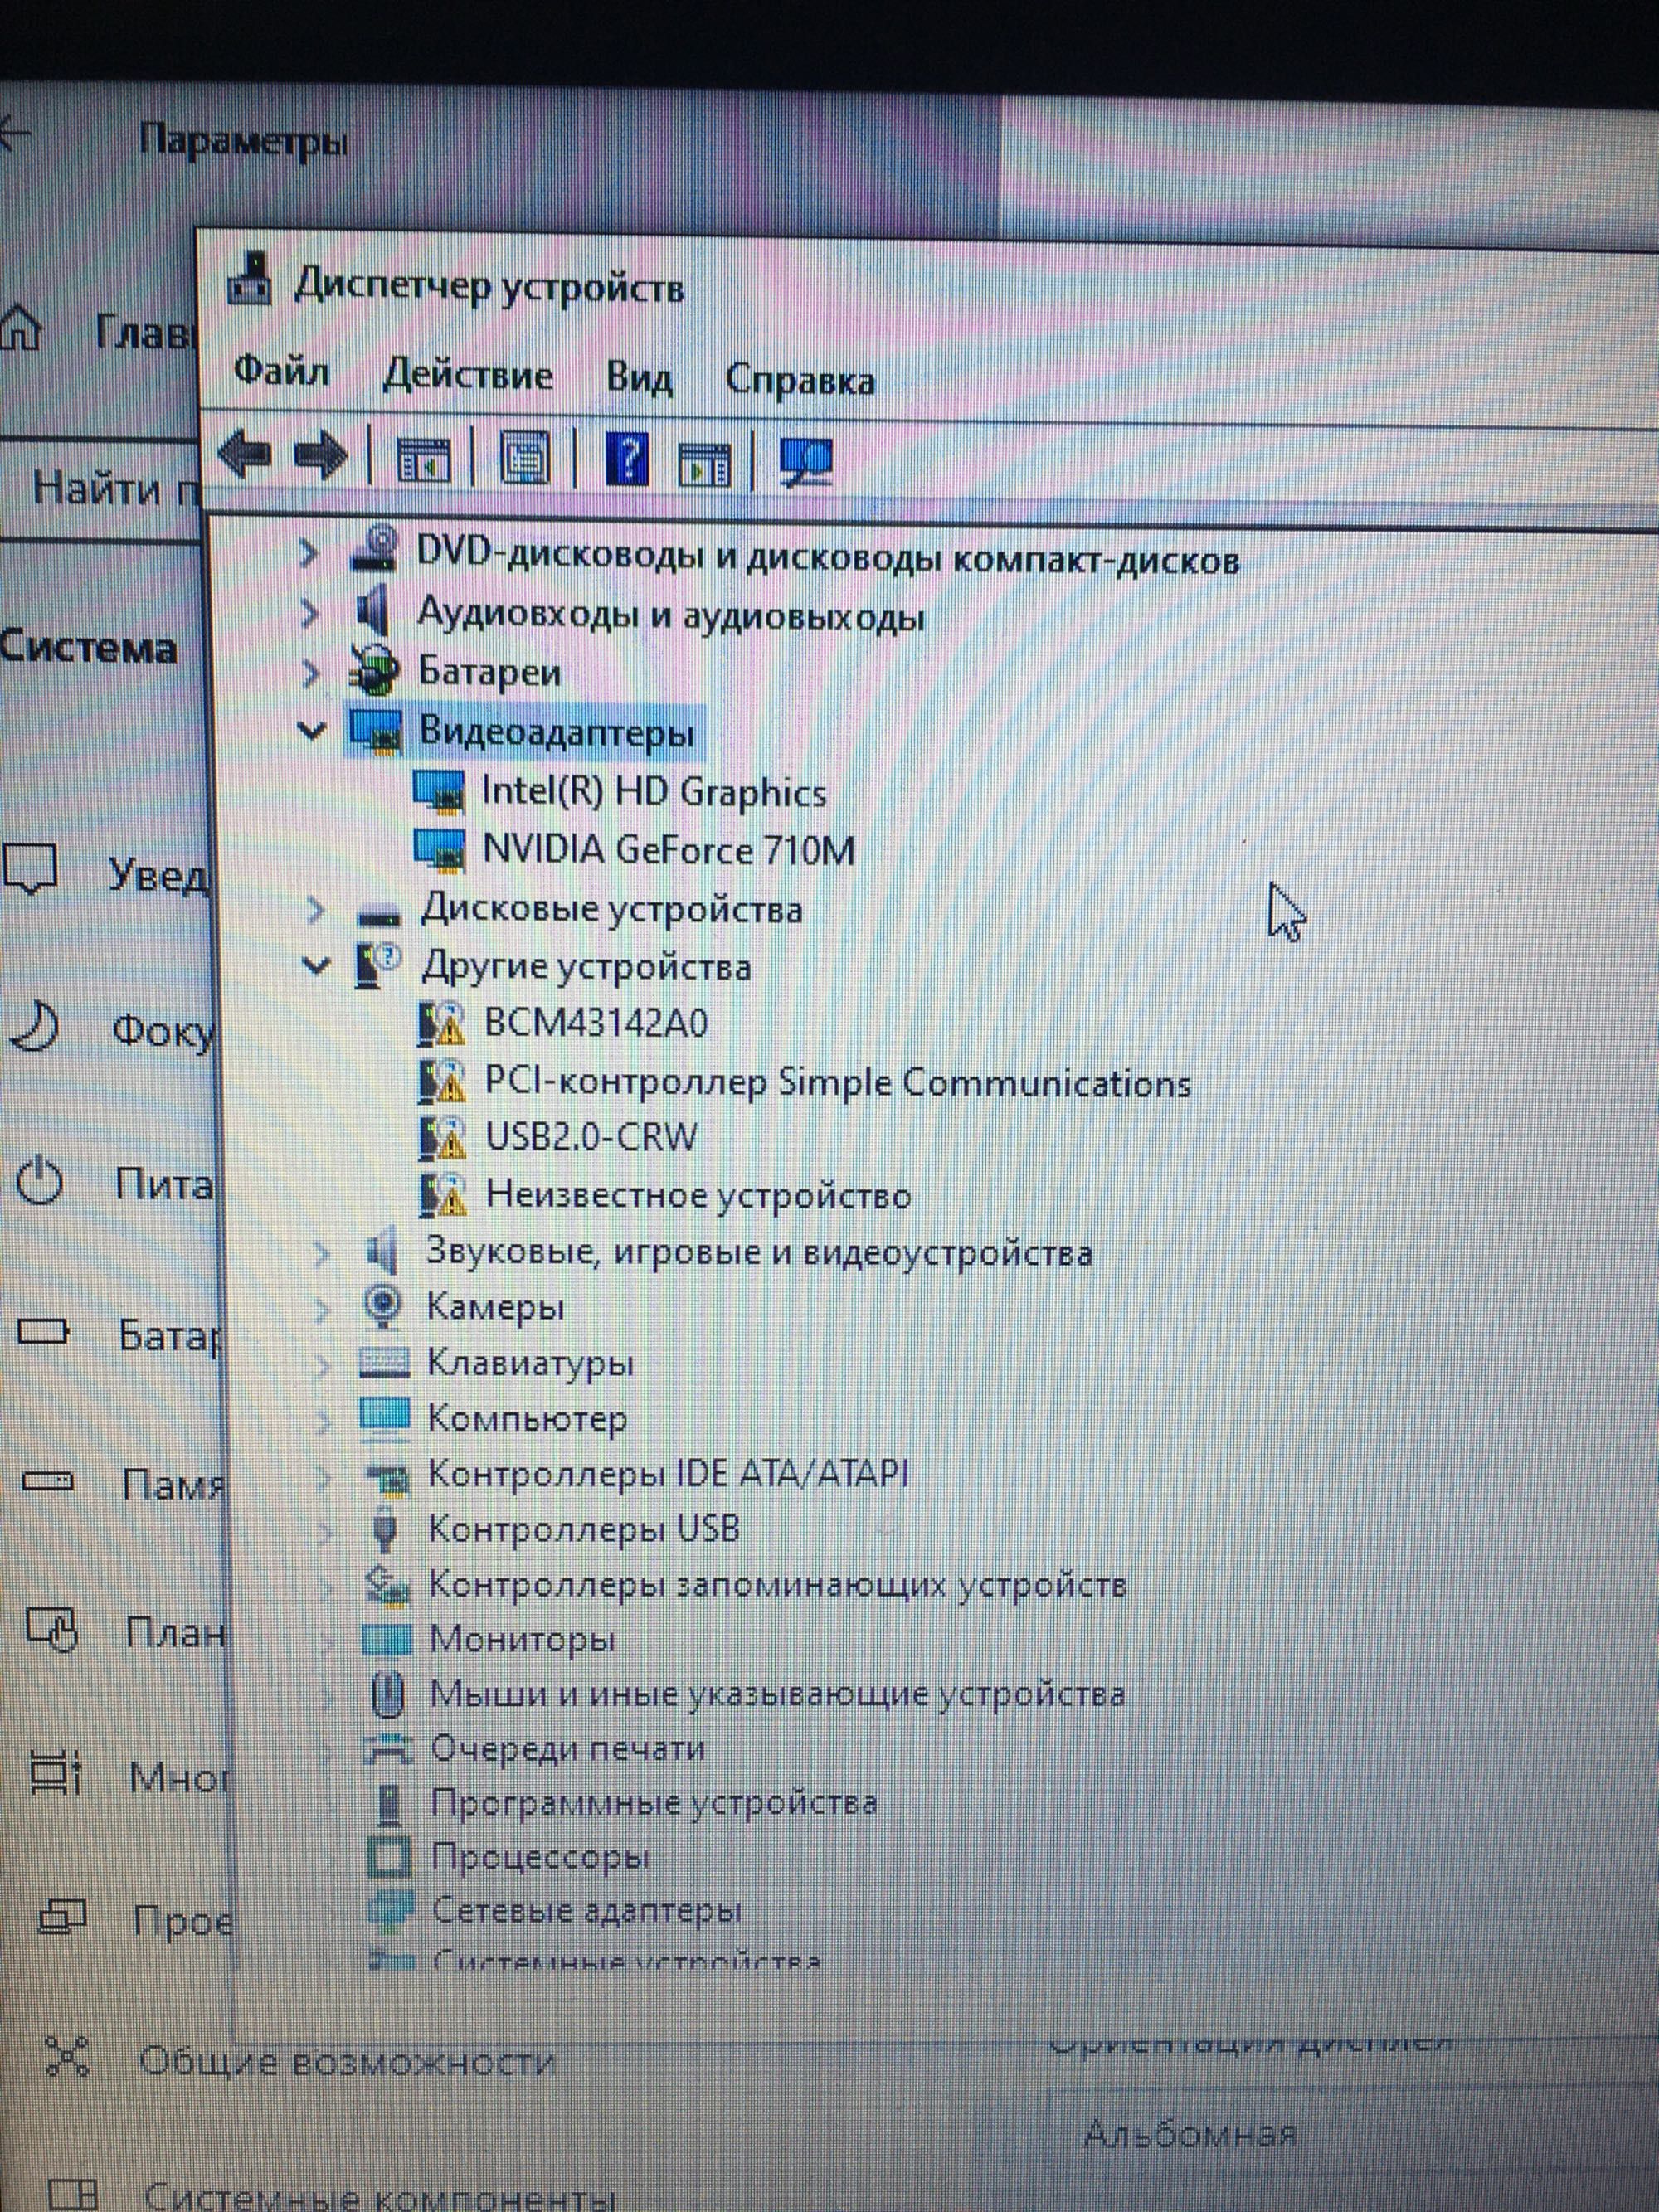Click the blue Help question mark icon
The image size is (1659, 2212).
pyautogui.click(x=627, y=461)
